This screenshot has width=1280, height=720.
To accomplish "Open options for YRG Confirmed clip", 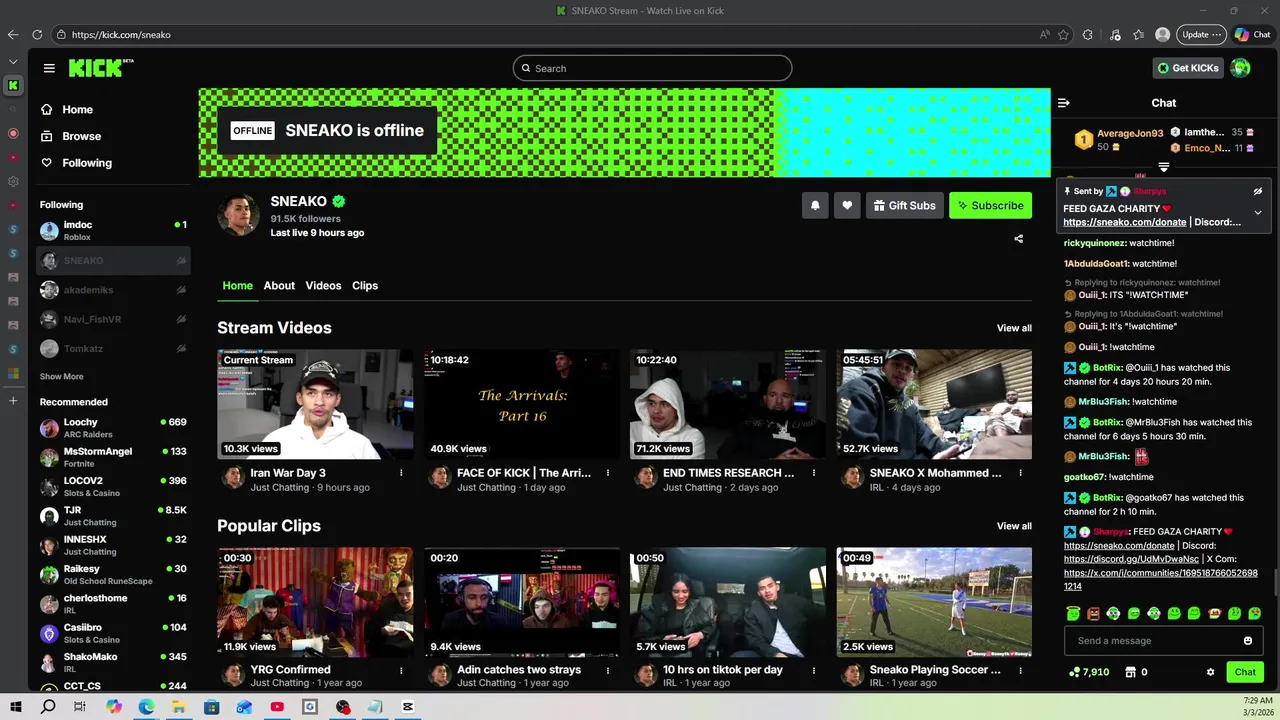I will point(401,670).
